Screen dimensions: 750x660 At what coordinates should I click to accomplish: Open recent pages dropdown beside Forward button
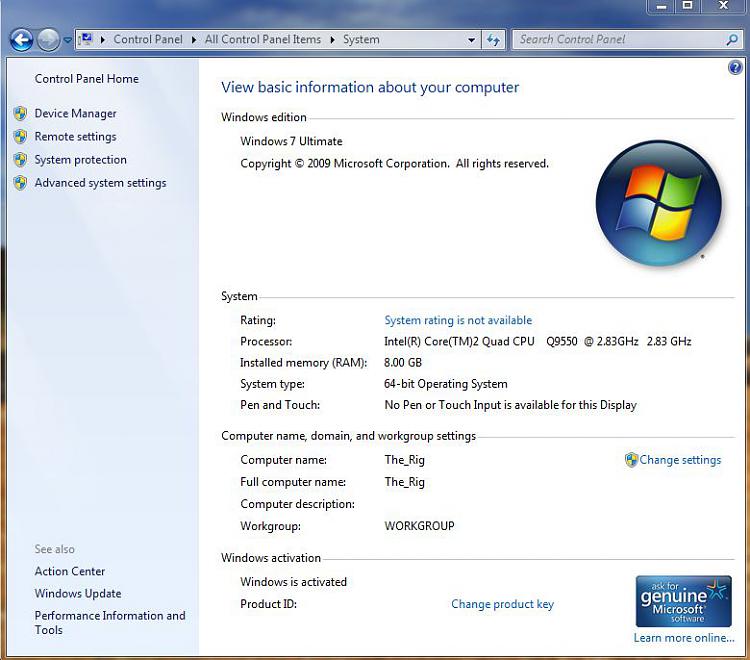pos(67,40)
